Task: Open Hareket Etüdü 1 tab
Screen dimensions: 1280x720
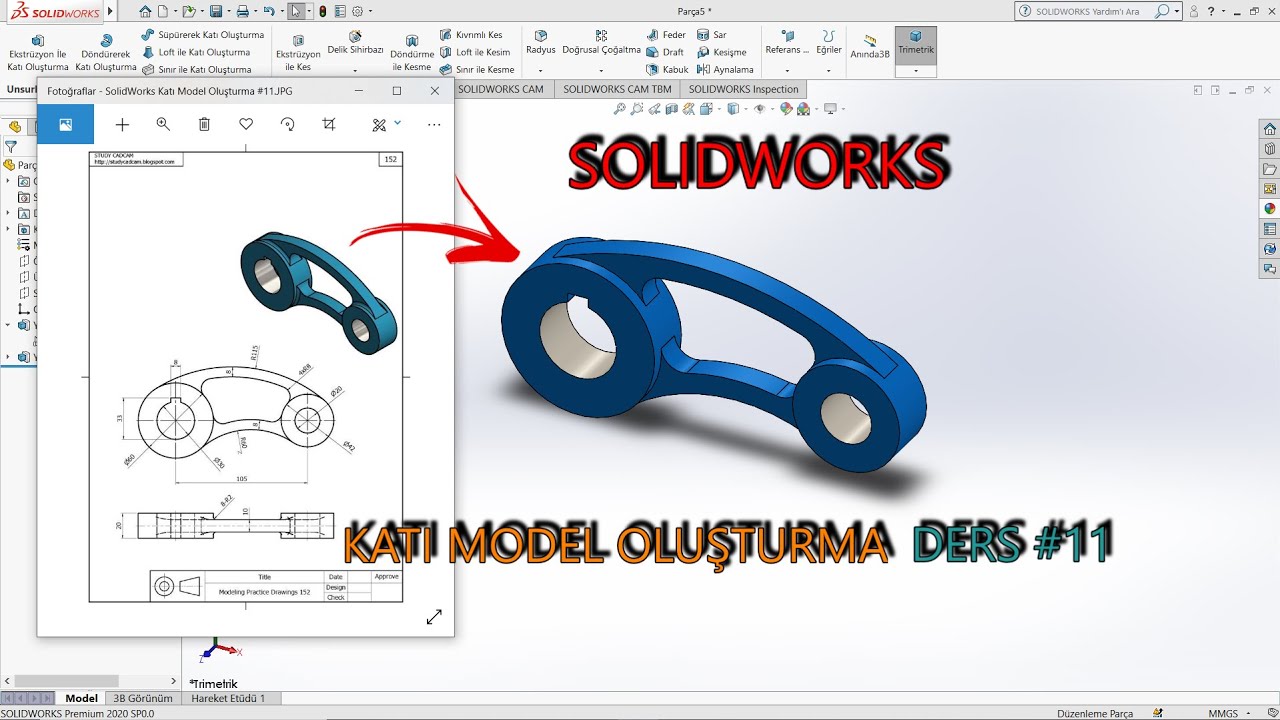Action: click(x=229, y=698)
